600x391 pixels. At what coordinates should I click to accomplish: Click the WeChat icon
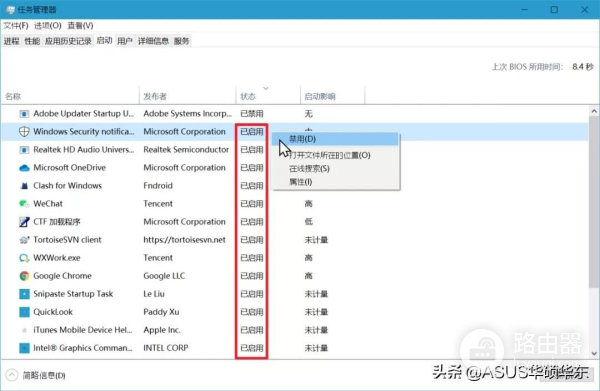click(x=24, y=204)
